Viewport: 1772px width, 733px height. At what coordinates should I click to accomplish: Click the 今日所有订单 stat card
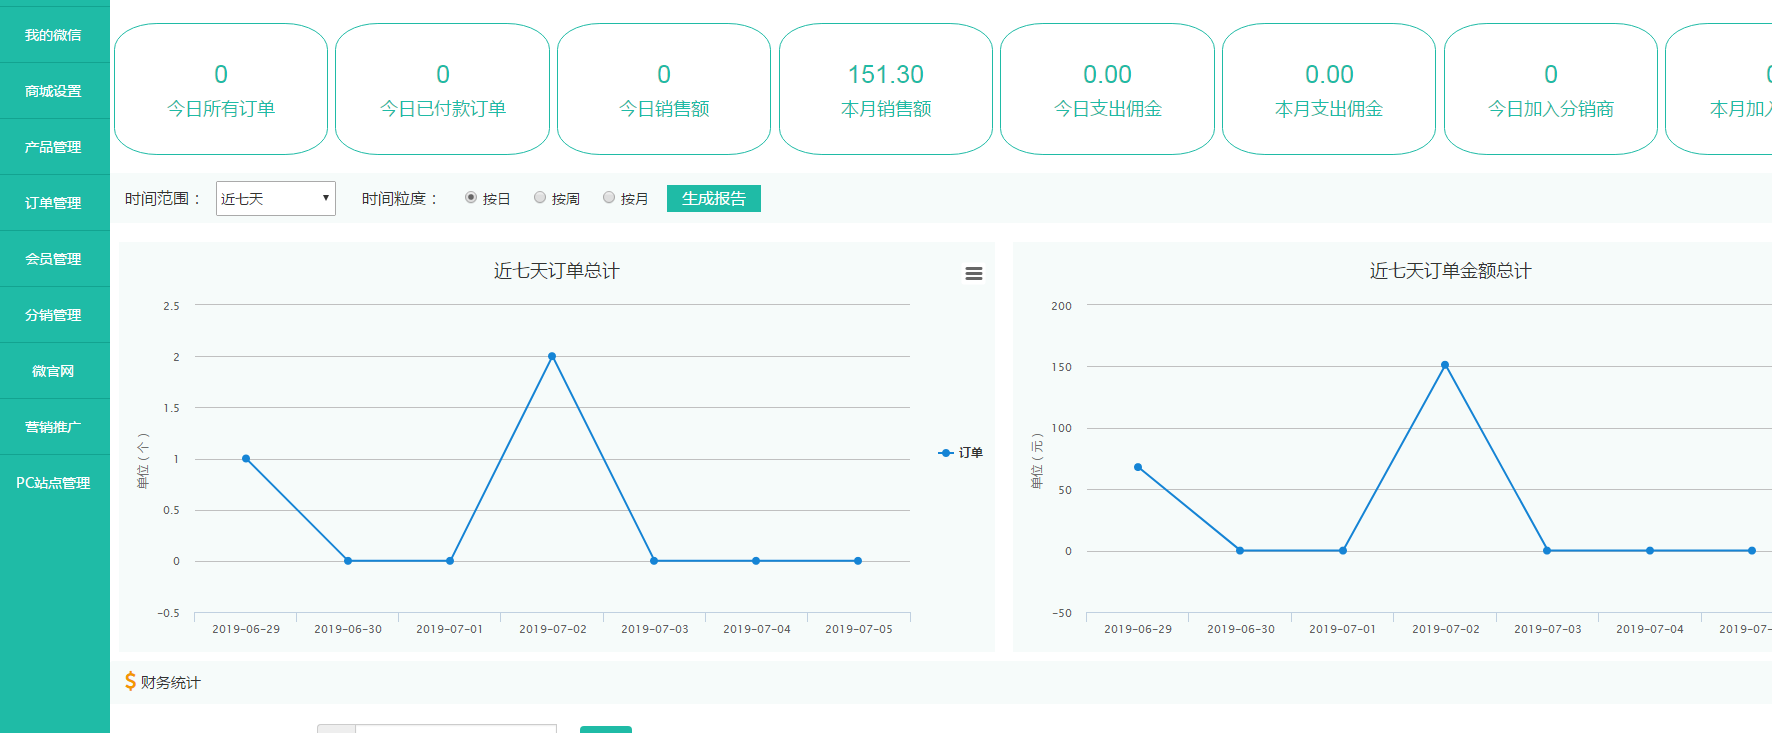221,90
